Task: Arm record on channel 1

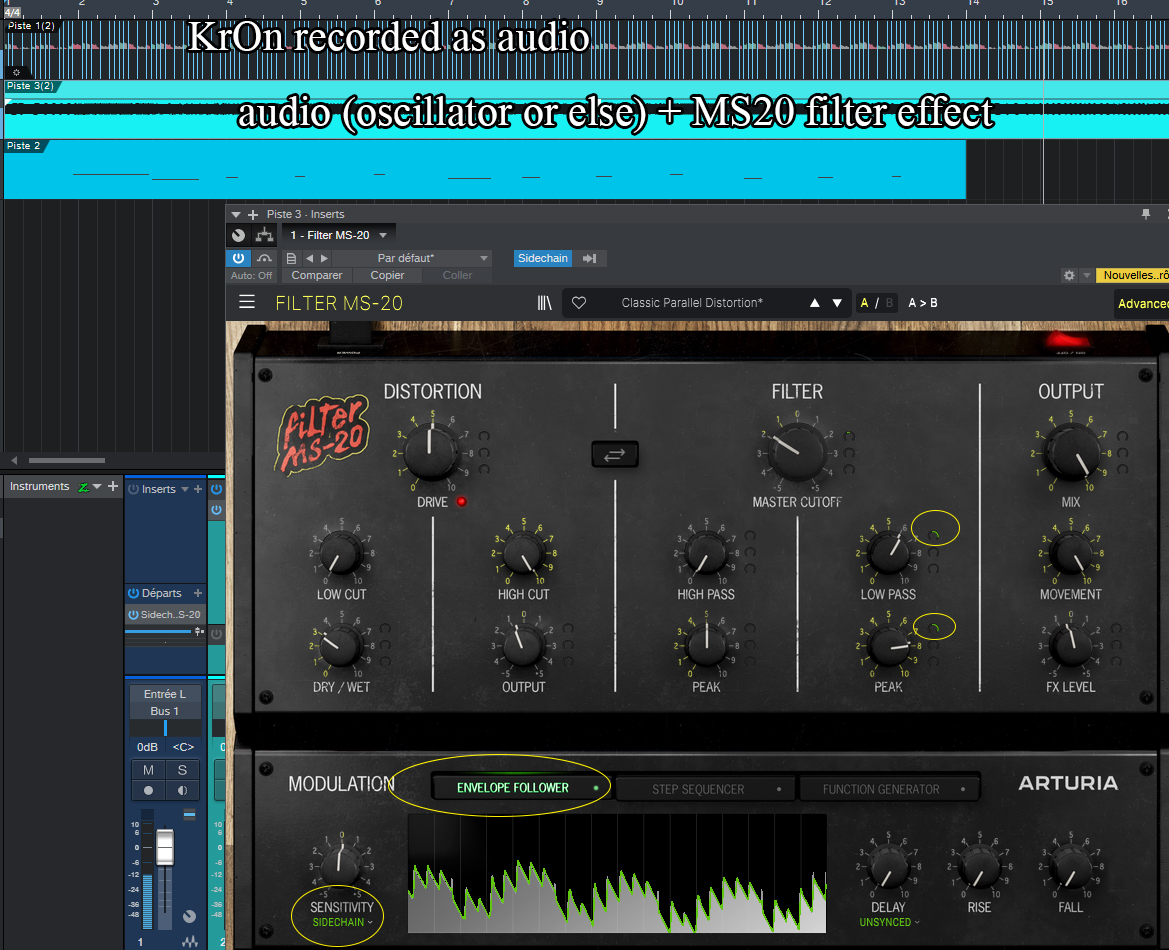Action: [148, 790]
